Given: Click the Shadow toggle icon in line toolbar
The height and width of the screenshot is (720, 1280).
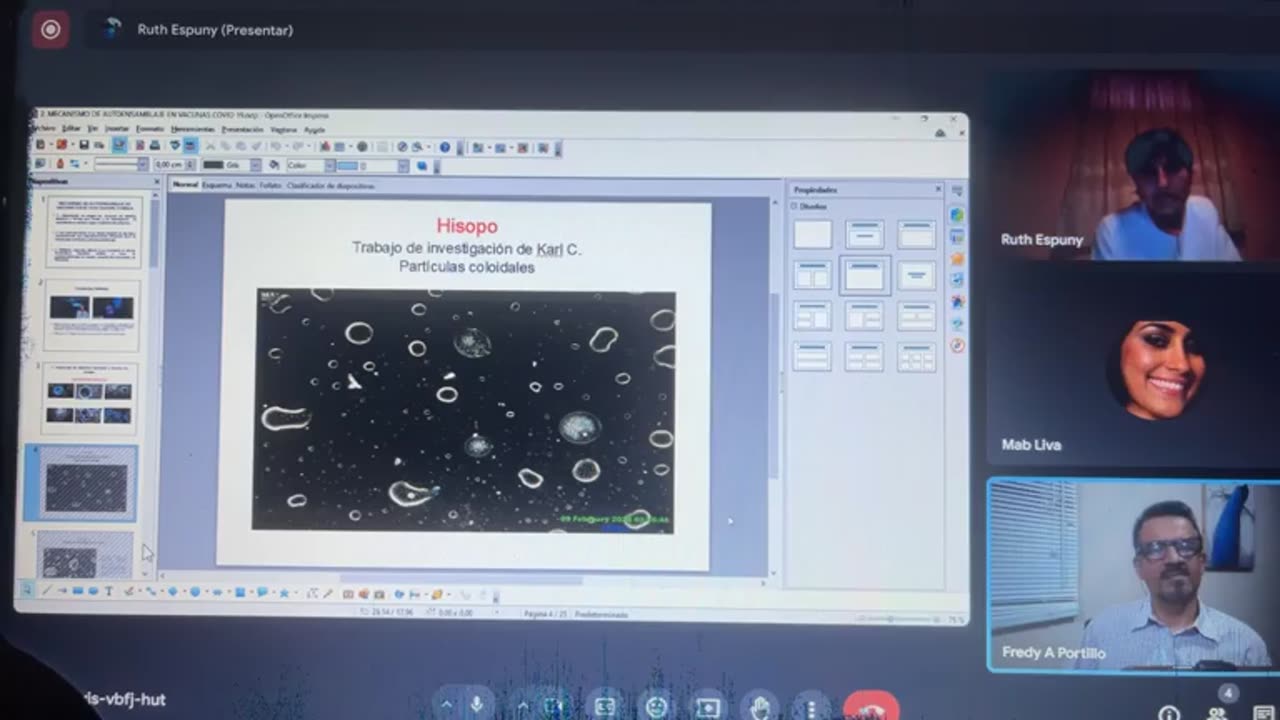Looking at the screenshot, I should pos(421,166).
